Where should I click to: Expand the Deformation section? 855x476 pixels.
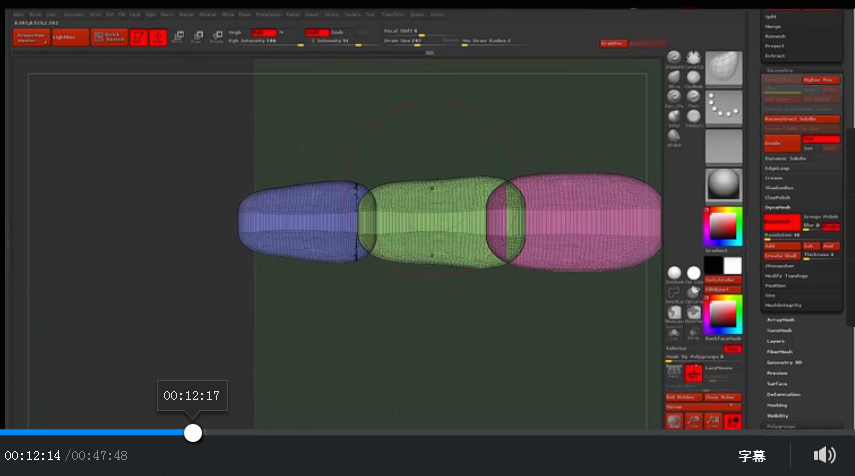(783, 394)
